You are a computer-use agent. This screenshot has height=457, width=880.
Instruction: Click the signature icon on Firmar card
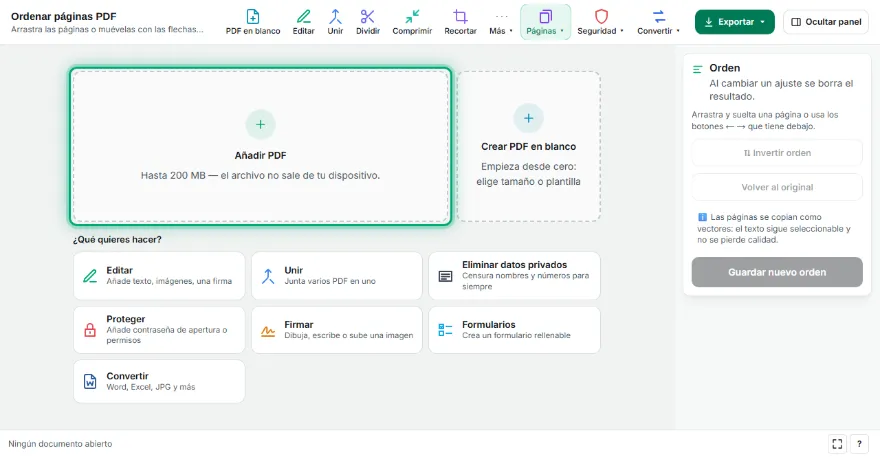268,331
